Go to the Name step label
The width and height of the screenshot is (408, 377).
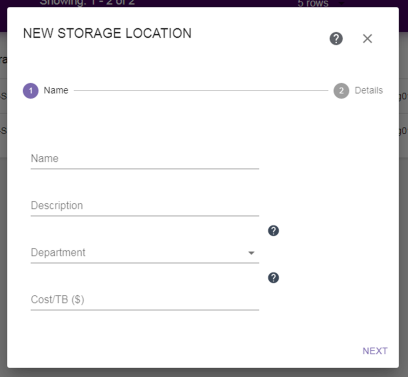click(56, 90)
